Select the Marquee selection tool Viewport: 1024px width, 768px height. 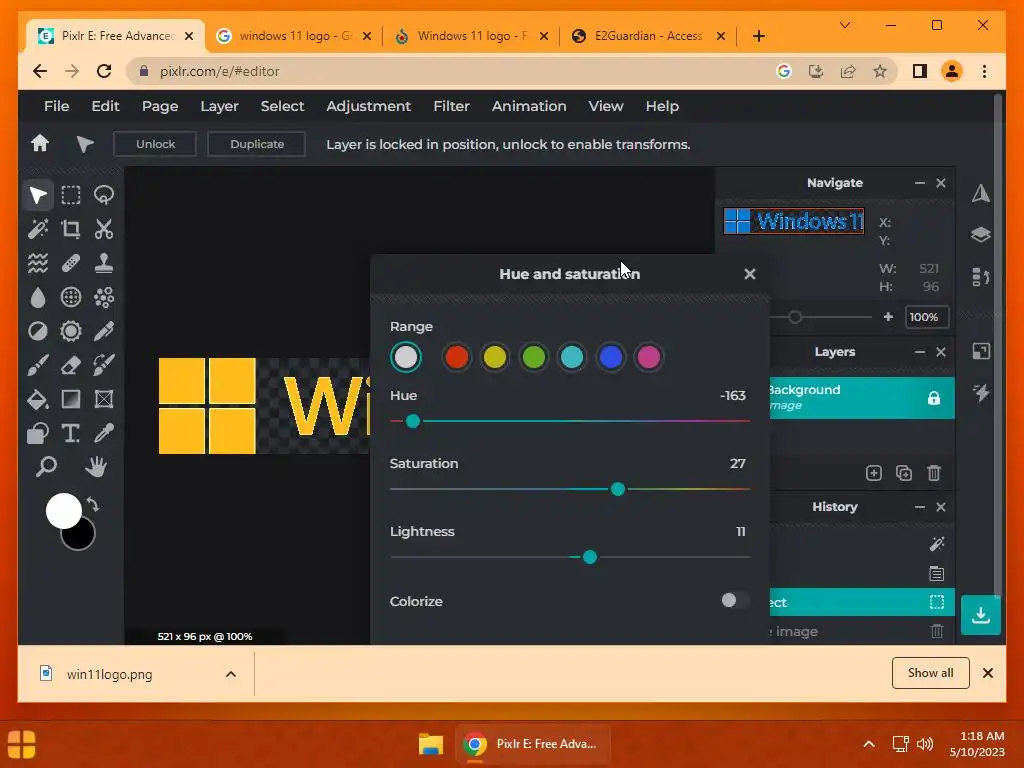71,195
